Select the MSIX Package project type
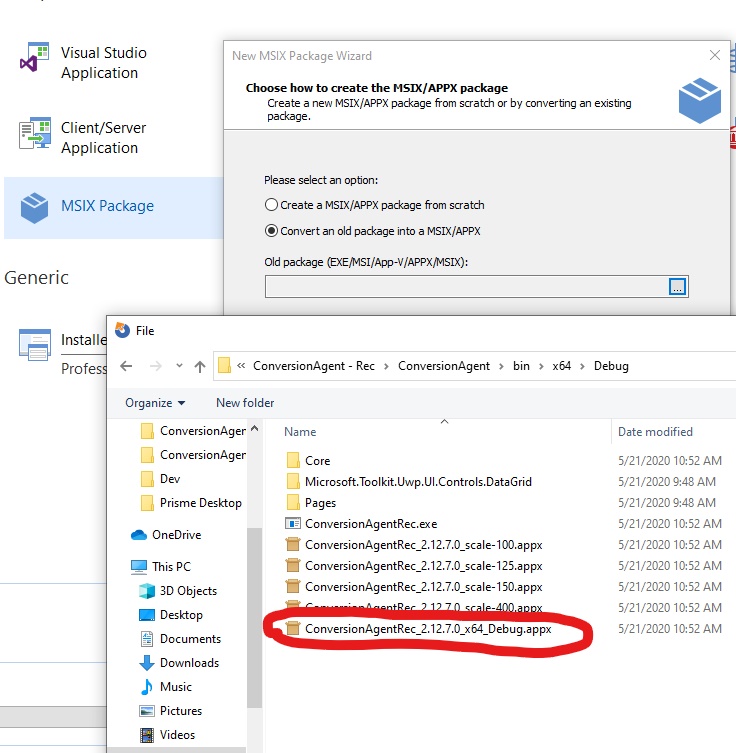Viewport: 736px width, 753px height. [107, 206]
